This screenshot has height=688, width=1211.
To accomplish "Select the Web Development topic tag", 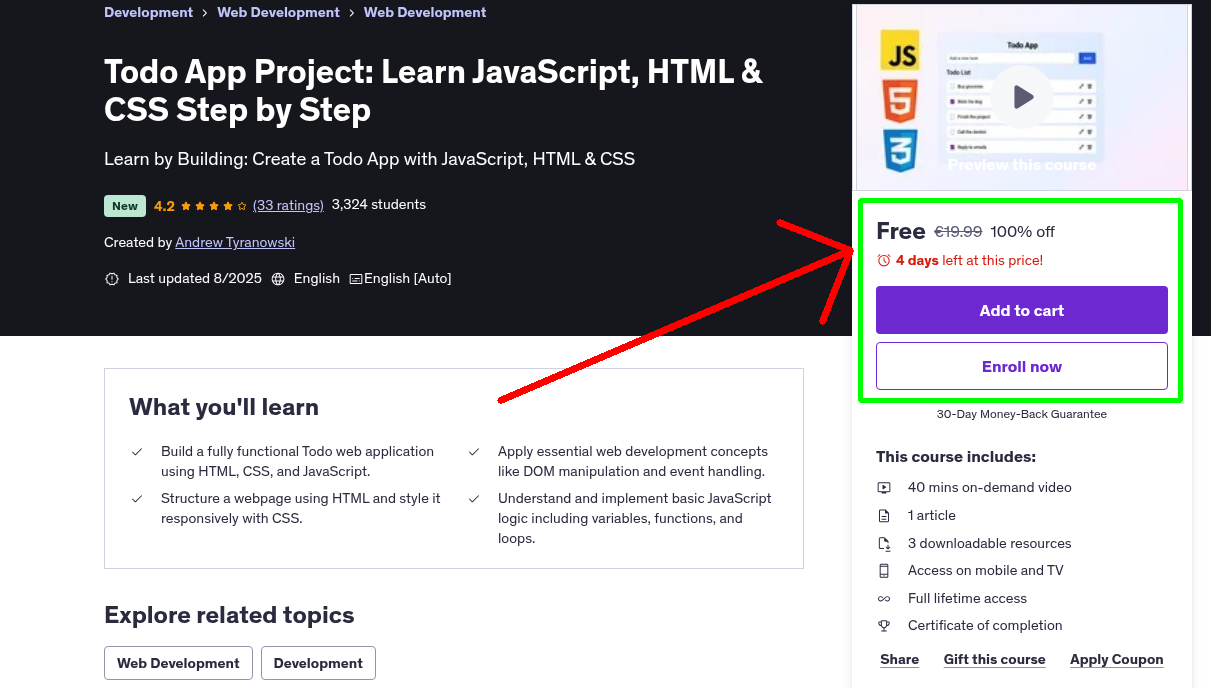I will pos(178,663).
